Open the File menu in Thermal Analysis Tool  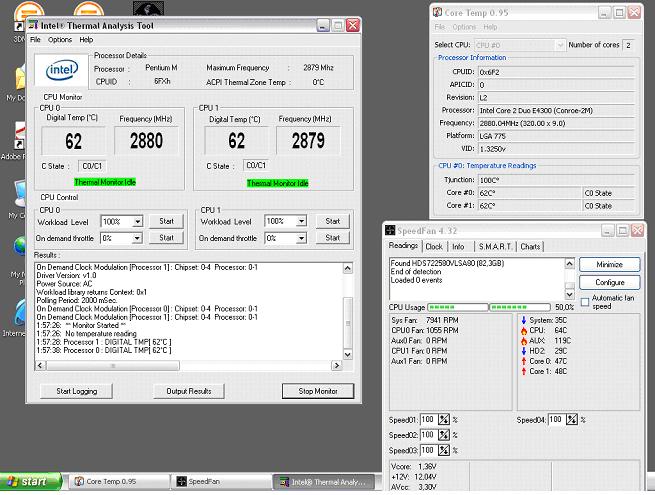35,40
